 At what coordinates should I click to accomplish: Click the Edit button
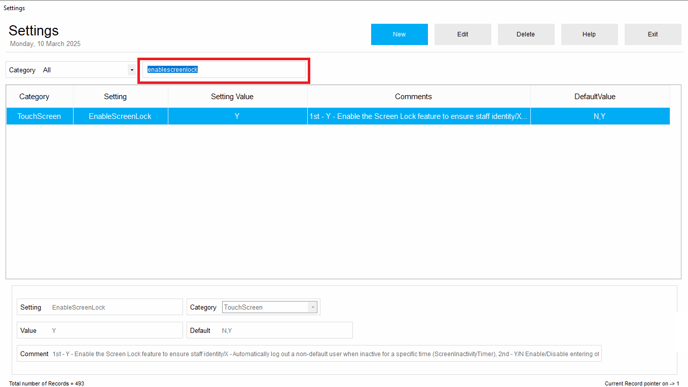click(x=462, y=34)
